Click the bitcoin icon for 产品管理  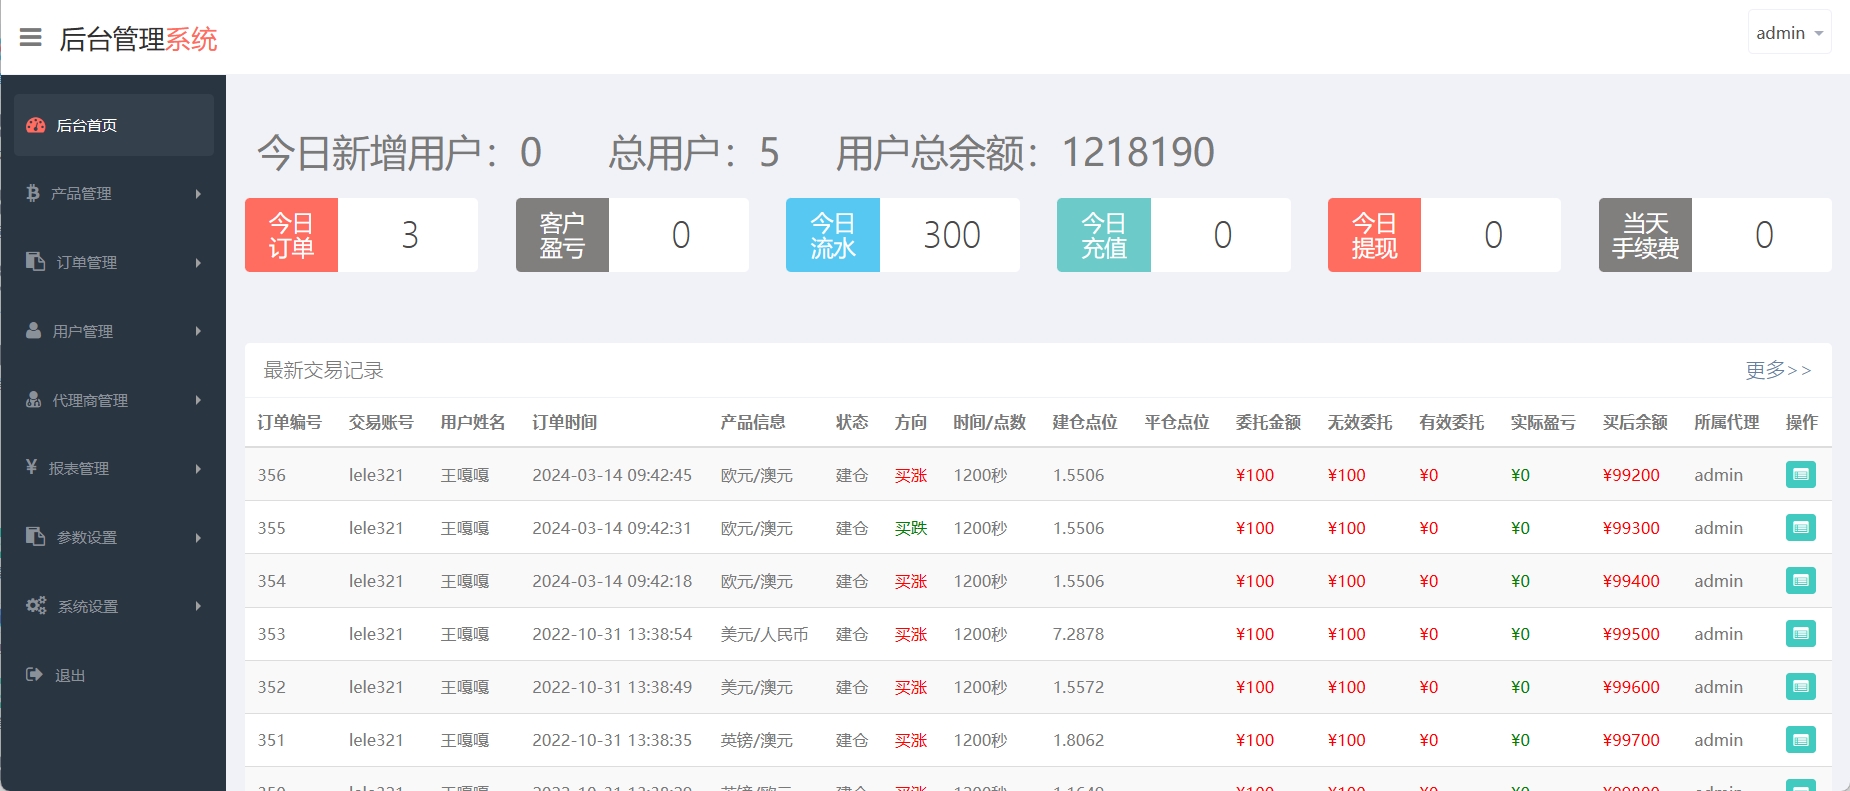tap(33, 193)
